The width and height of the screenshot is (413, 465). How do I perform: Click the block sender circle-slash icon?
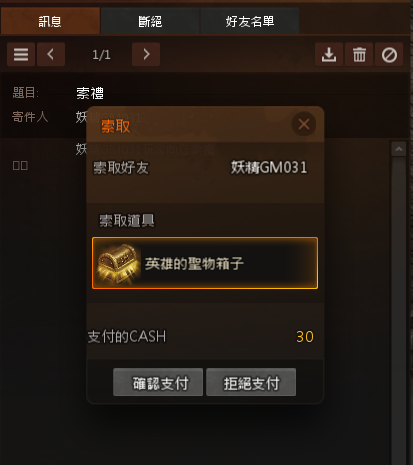click(x=389, y=54)
